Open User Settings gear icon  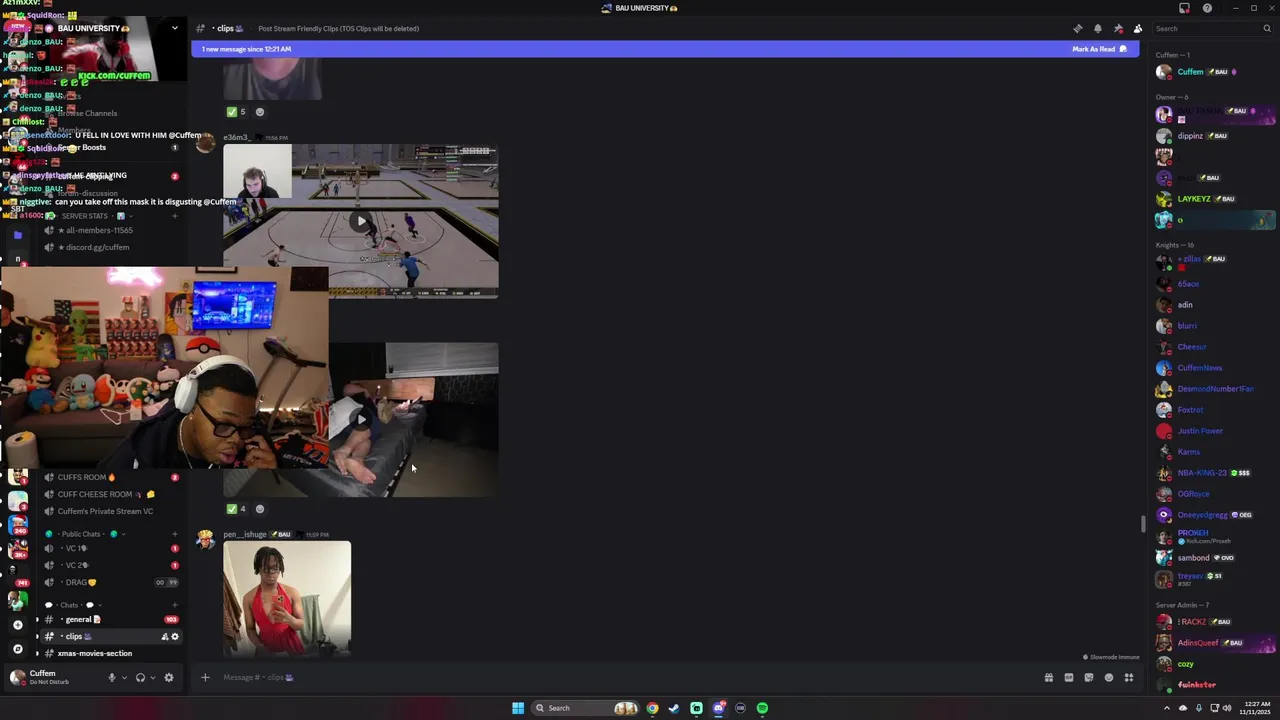coord(169,677)
